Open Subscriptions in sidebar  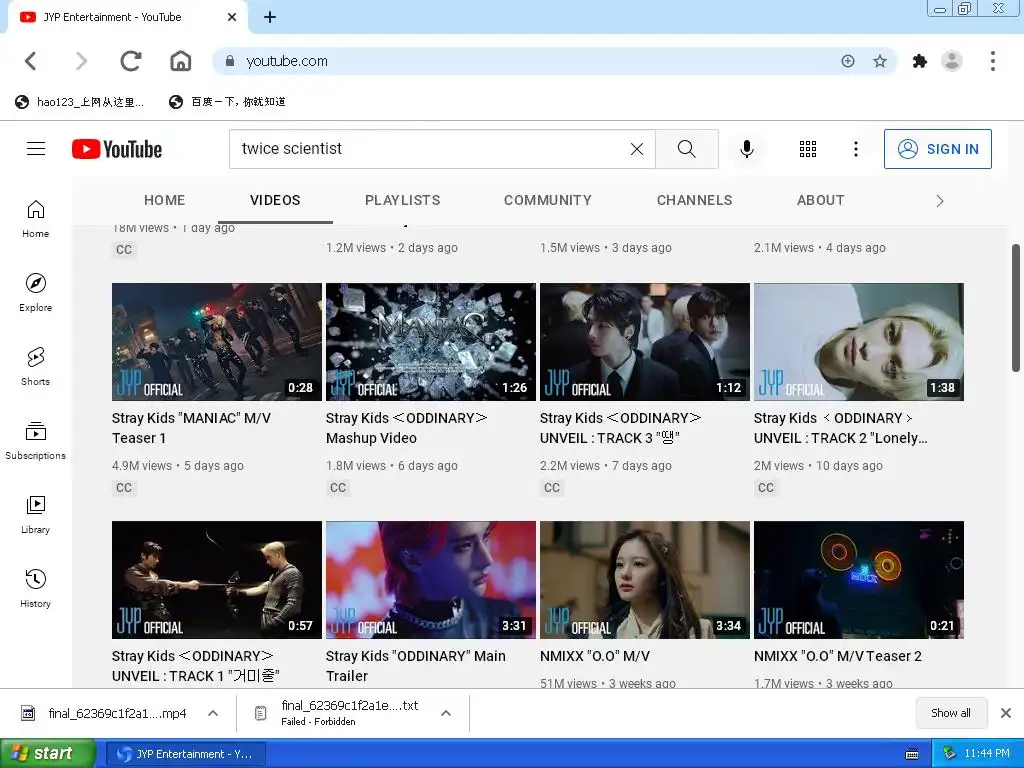(x=35, y=441)
